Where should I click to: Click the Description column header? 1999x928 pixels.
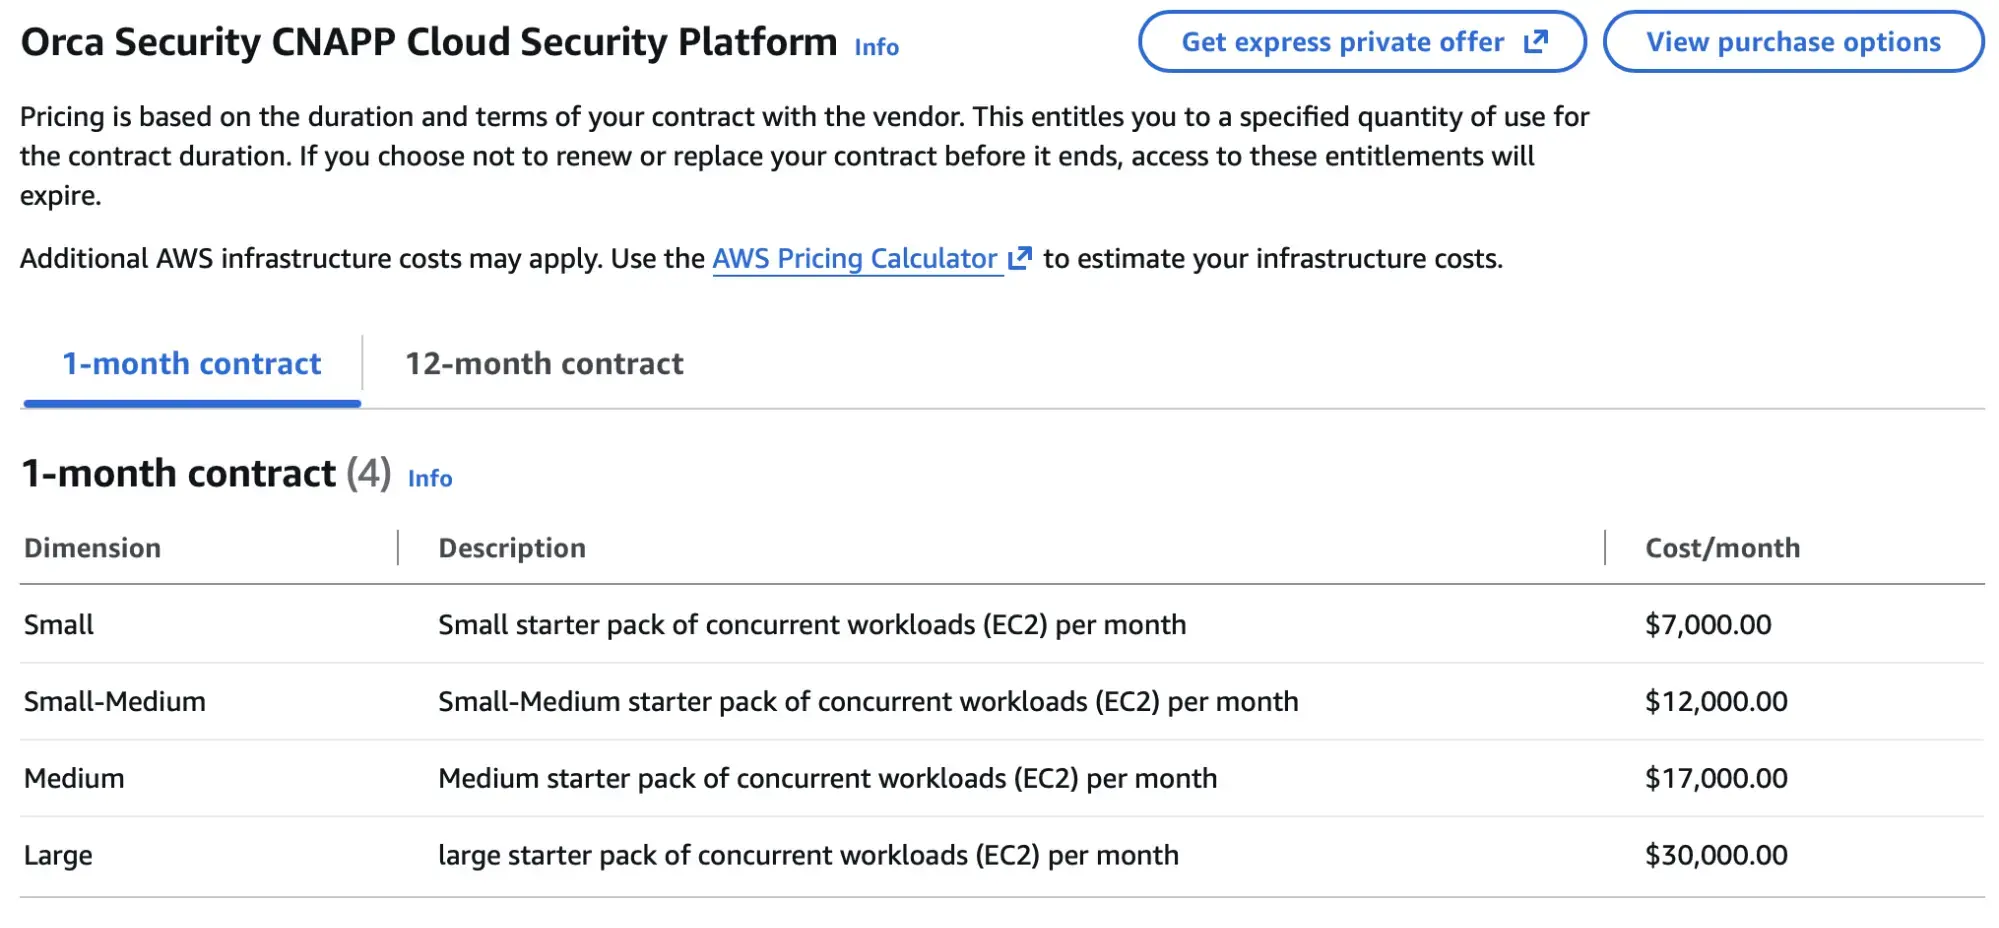512,548
